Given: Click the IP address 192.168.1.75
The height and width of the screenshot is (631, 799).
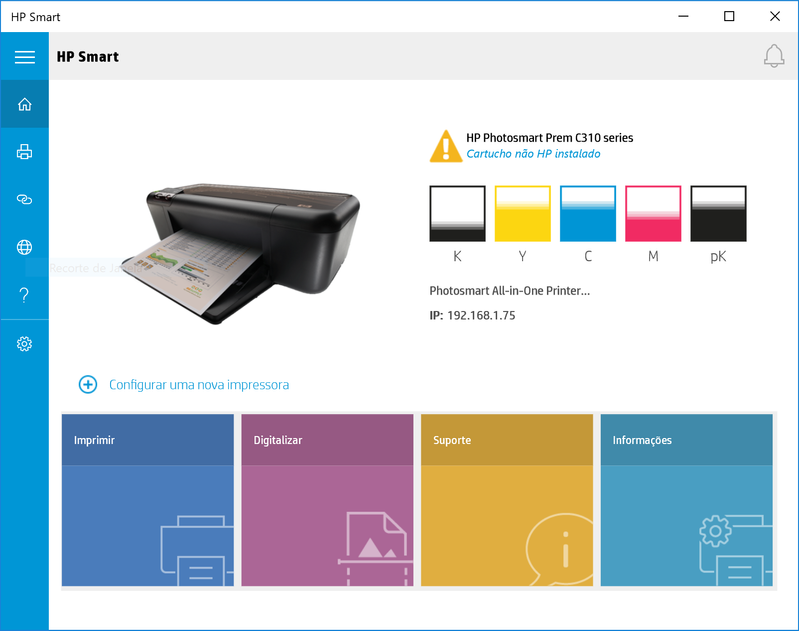Looking at the screenshot, I should pyautogui.click(x=481, y=316).
